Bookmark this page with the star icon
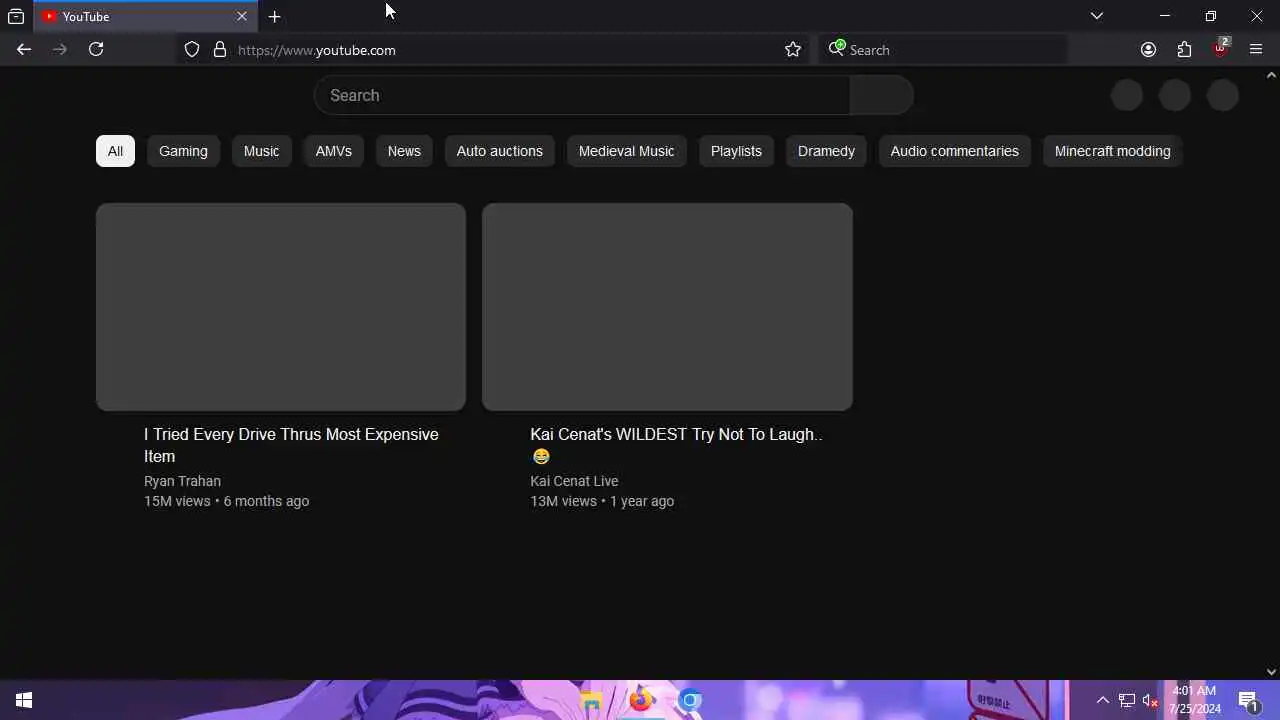Viewport: 1280px width, 720px height. (x=793, y=49)
